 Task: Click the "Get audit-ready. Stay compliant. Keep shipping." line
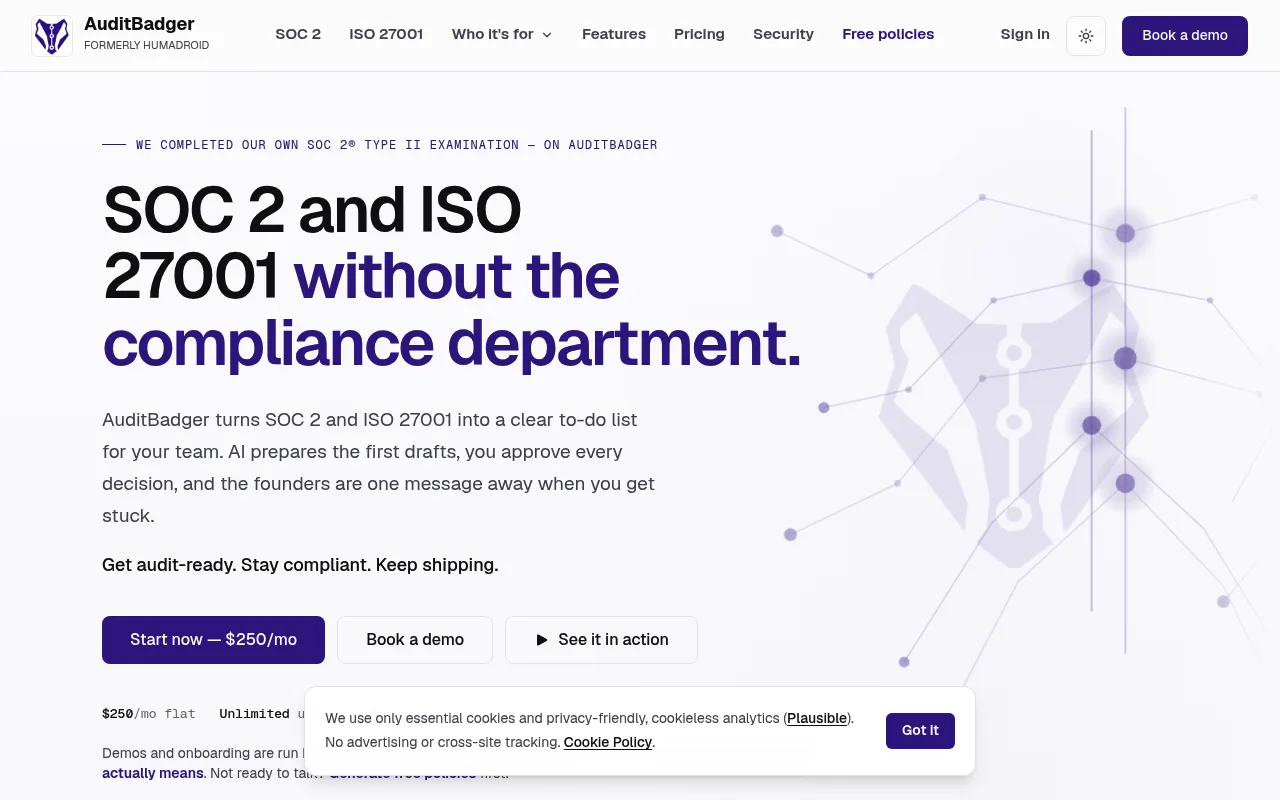tap(300, 565)
